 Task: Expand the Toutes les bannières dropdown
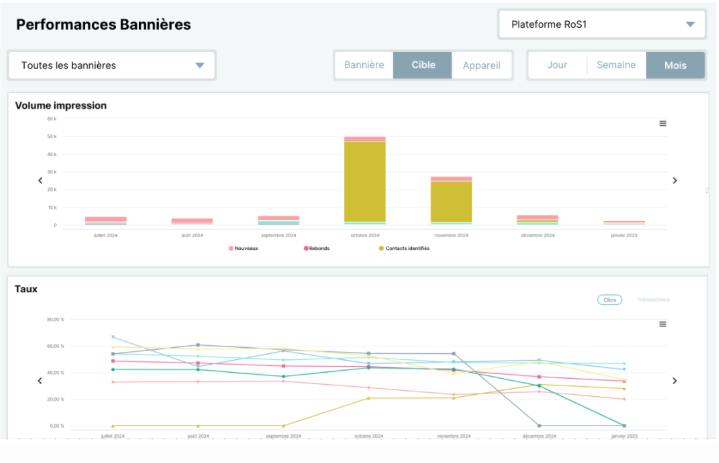111,66
